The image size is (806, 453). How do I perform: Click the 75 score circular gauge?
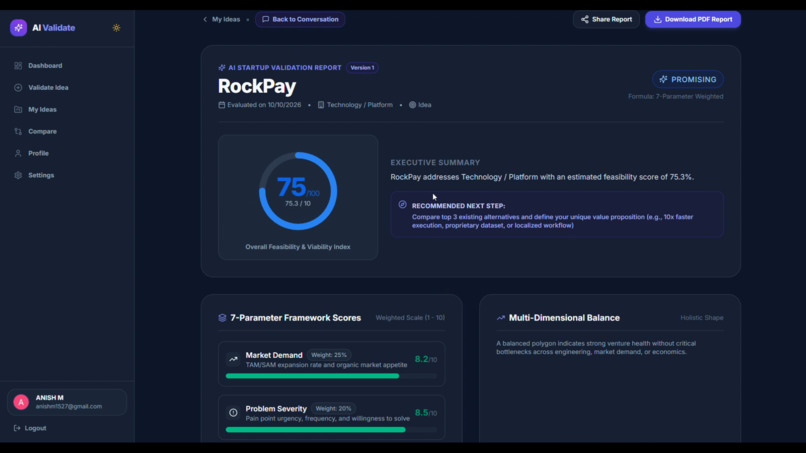point(298,191)
